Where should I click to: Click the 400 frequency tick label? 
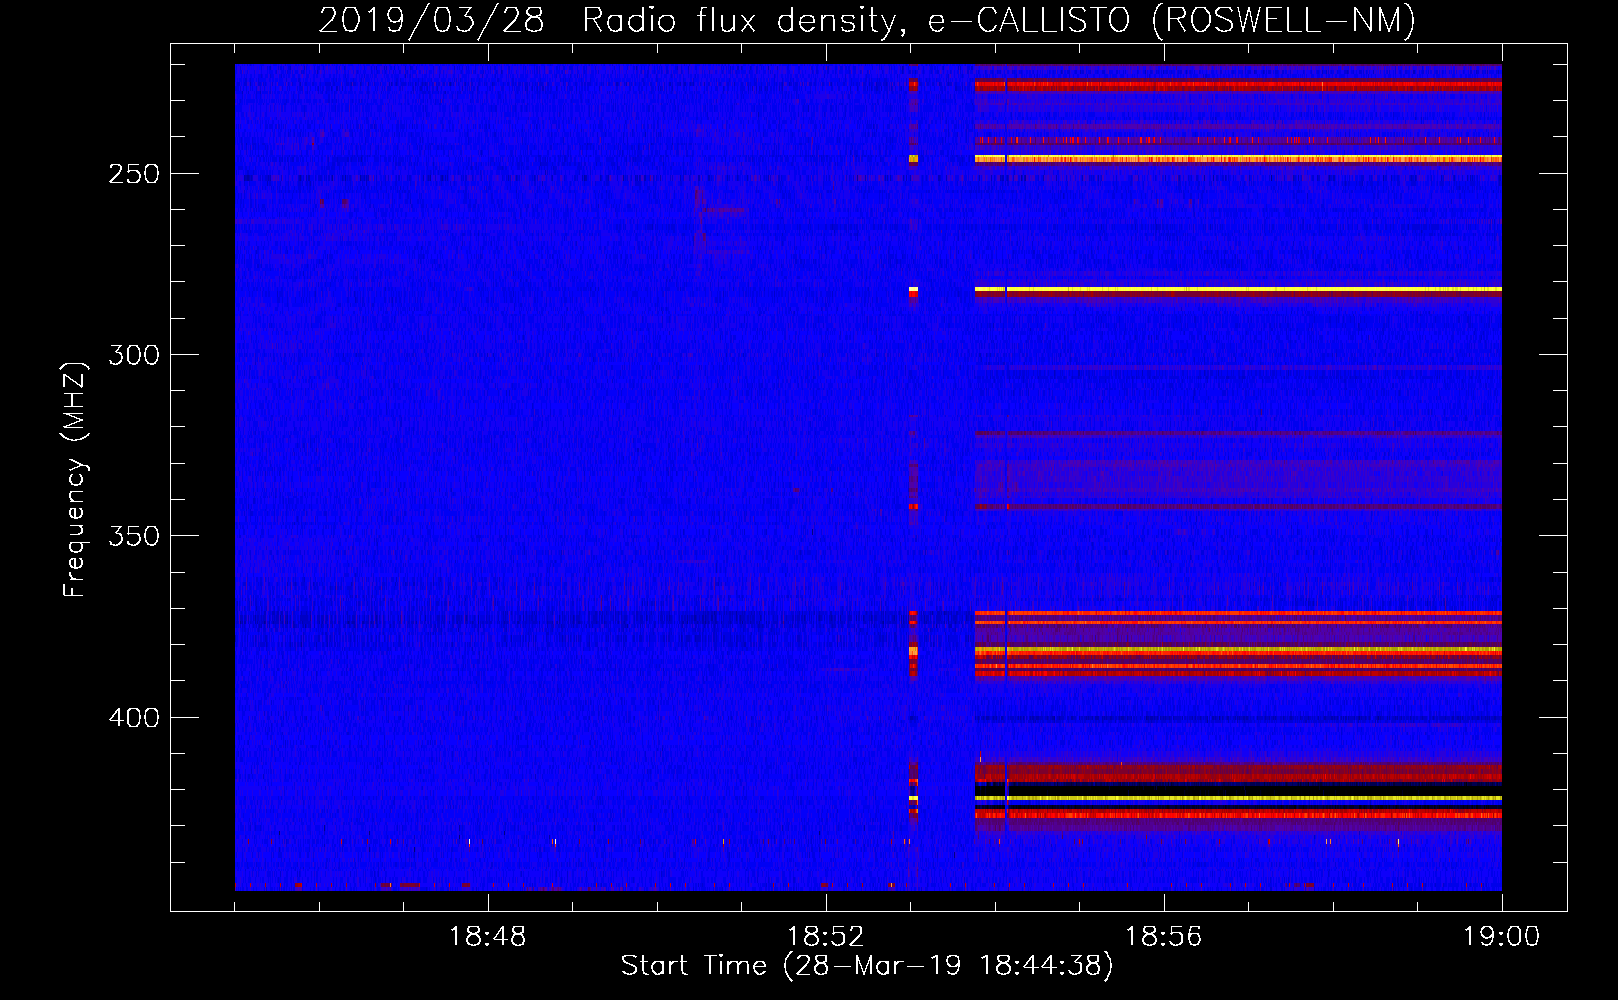click(134, 718)
